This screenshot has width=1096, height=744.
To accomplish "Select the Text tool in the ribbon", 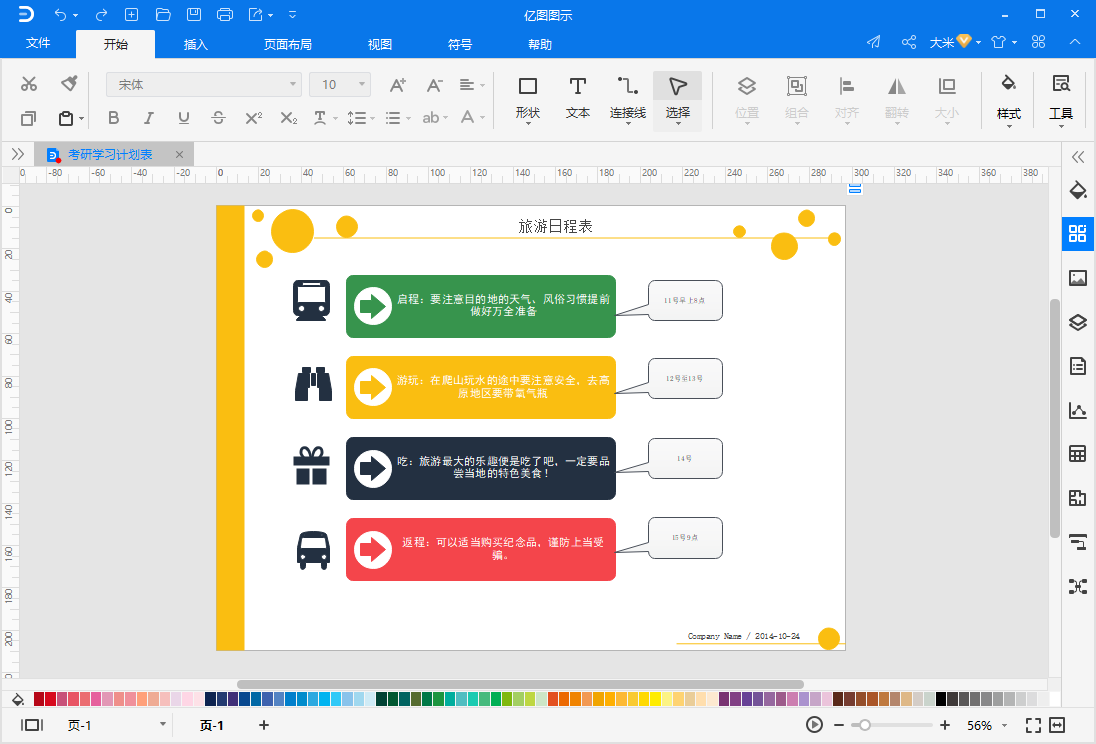I will coord(577,99).
